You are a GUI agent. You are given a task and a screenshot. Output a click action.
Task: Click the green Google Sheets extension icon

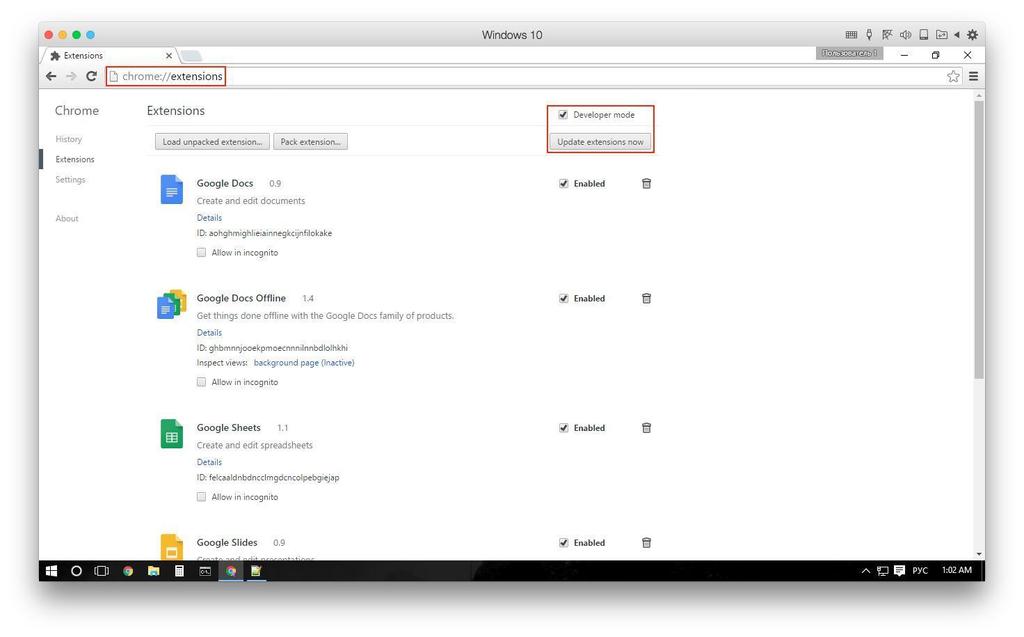point(172,434)
